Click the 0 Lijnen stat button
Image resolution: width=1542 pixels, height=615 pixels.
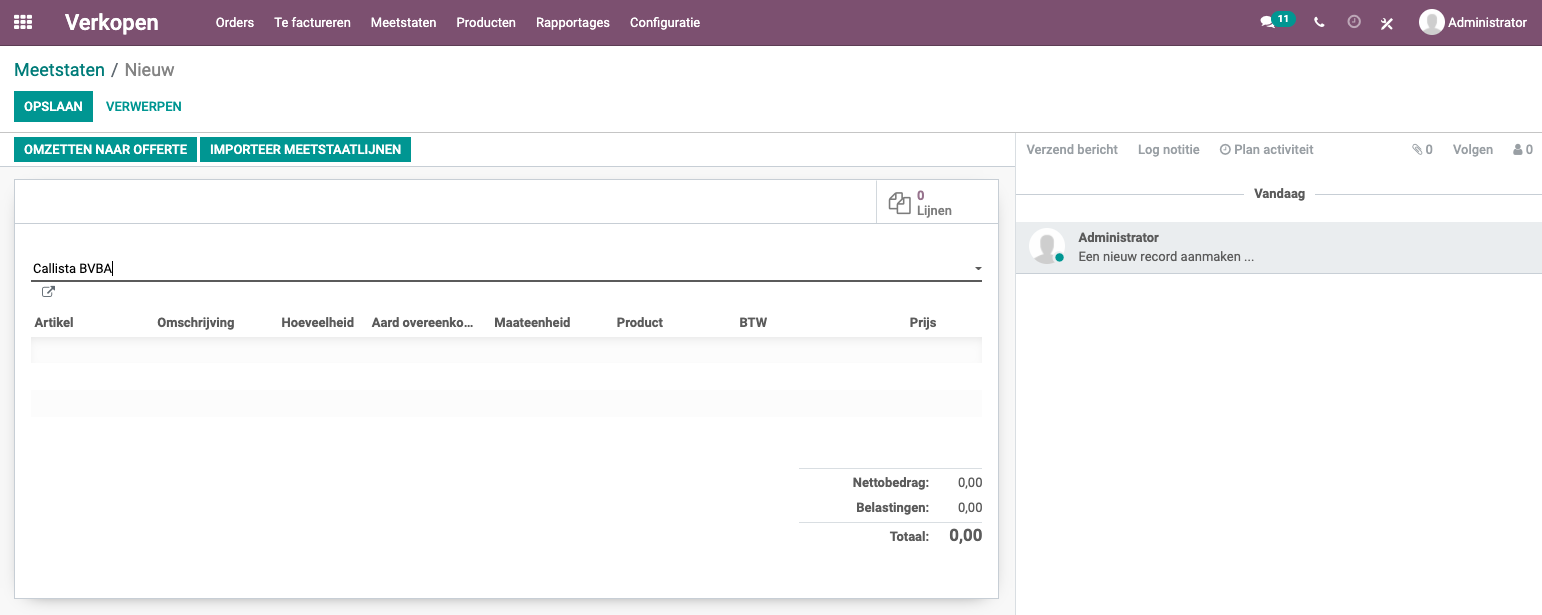click(937, 202)
